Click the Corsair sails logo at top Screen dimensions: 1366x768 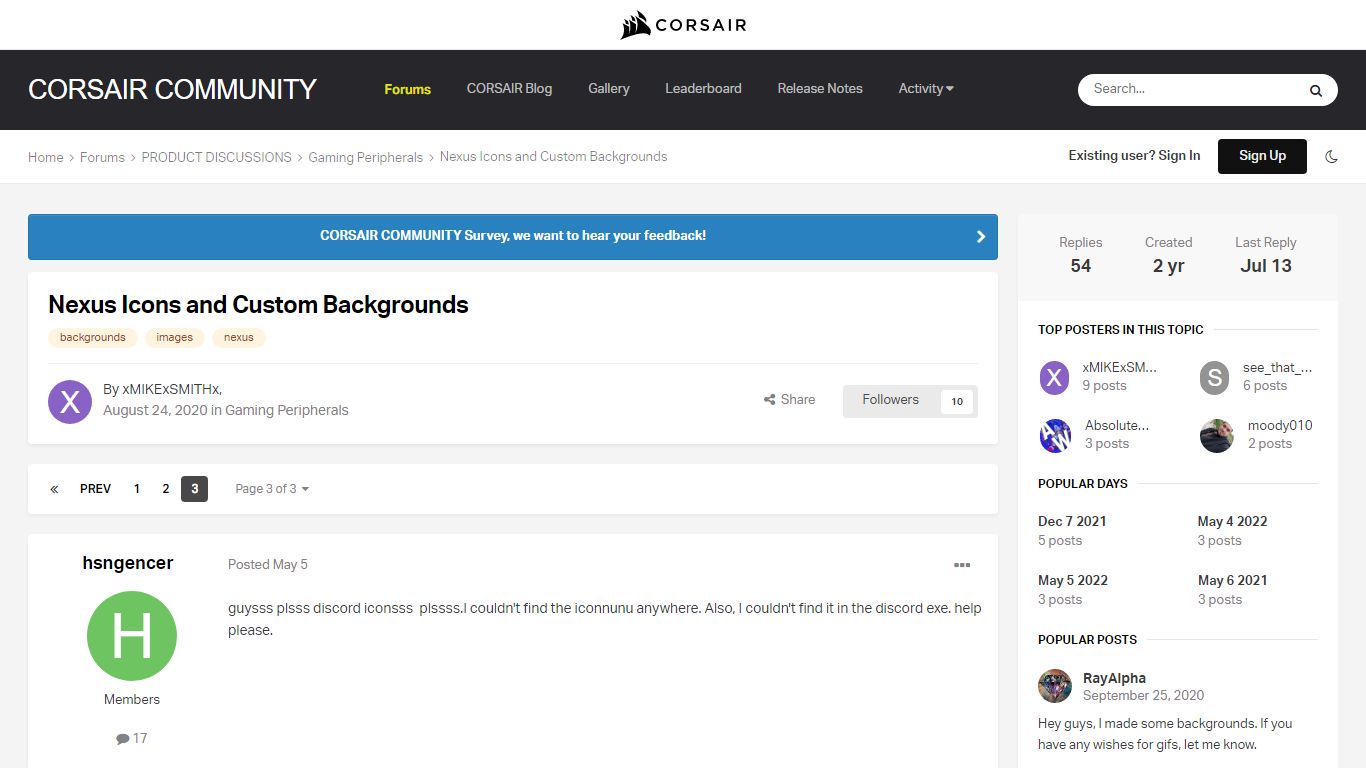683,25
